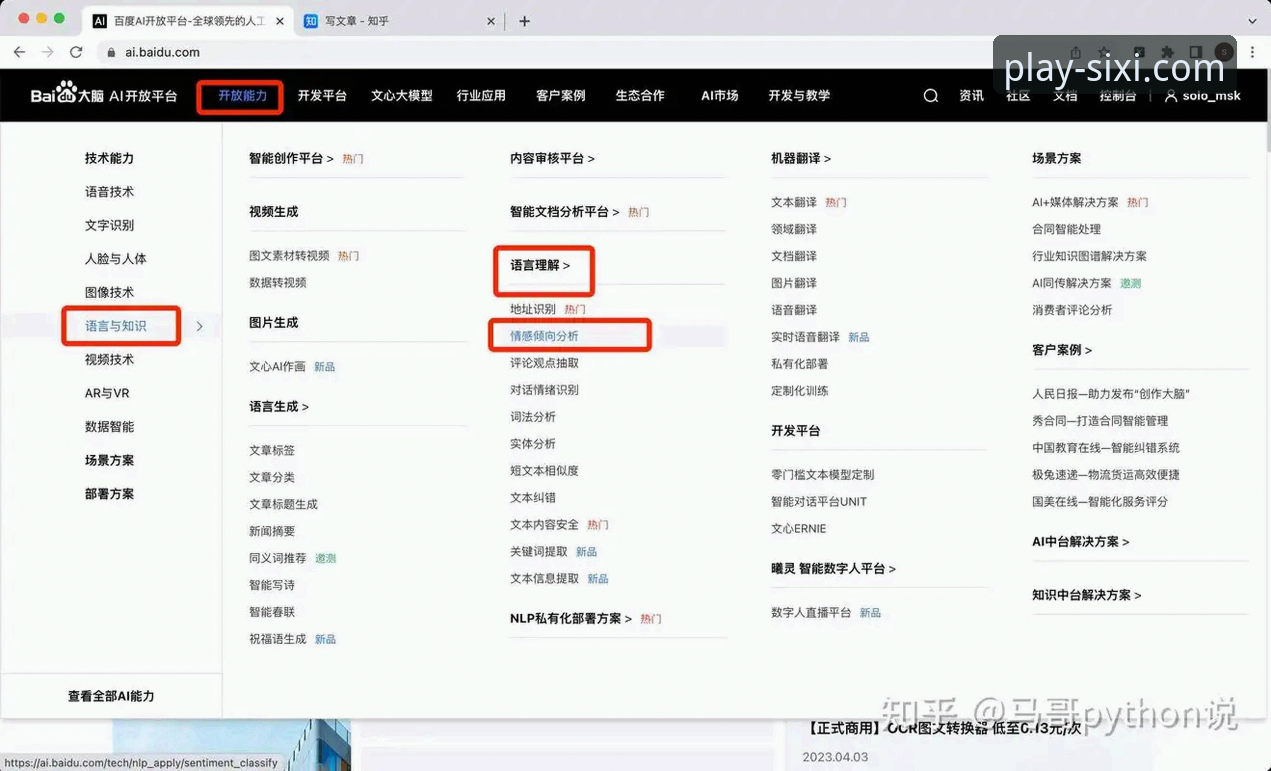Image resolution: width=1271 pixels, height=771 pixels.
Task: Select 图像技术 in the sidebar
Action: click(x=109, y=292)
